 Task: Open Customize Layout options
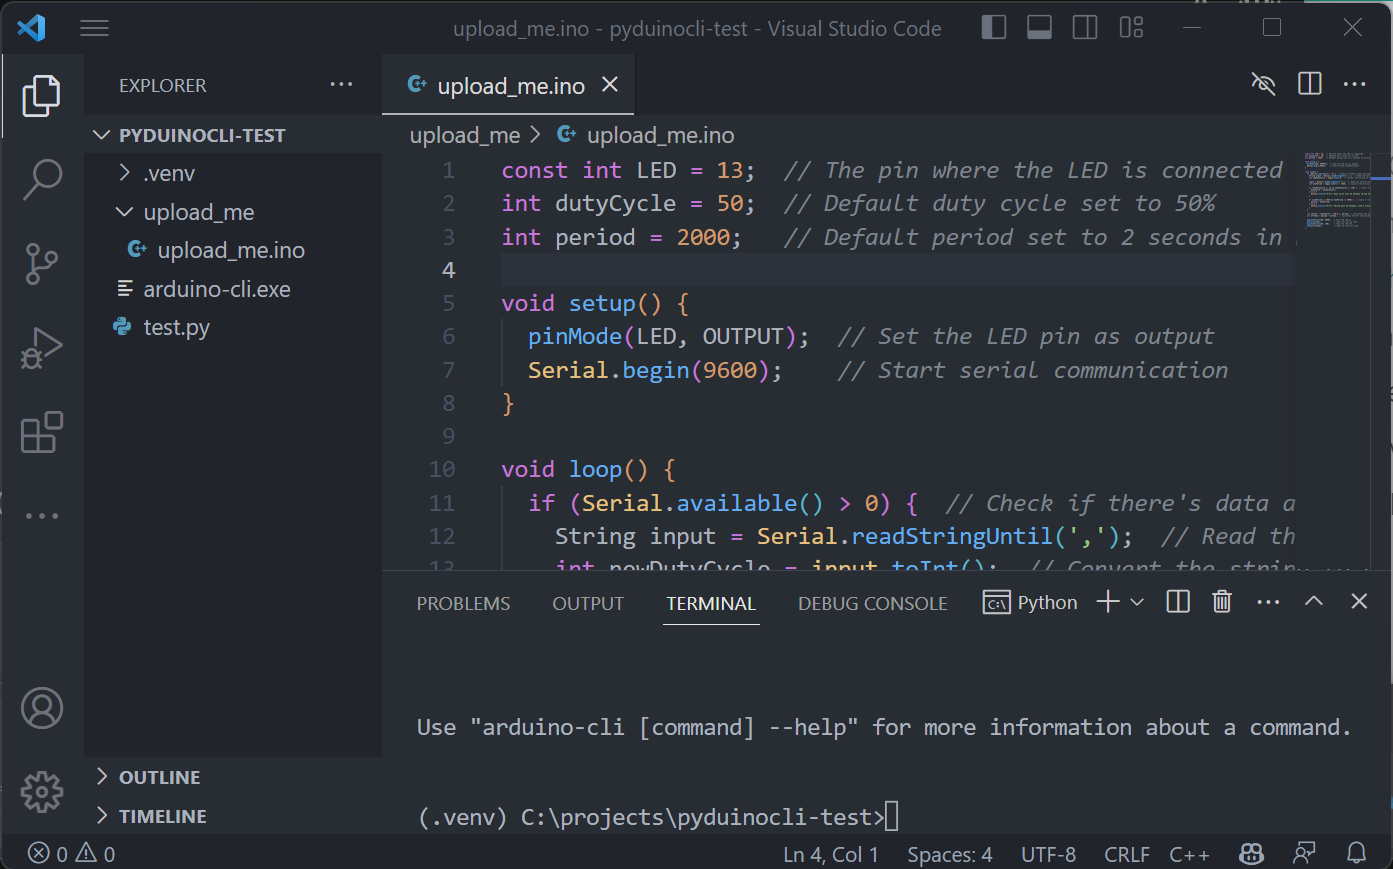pos(1131,27)
